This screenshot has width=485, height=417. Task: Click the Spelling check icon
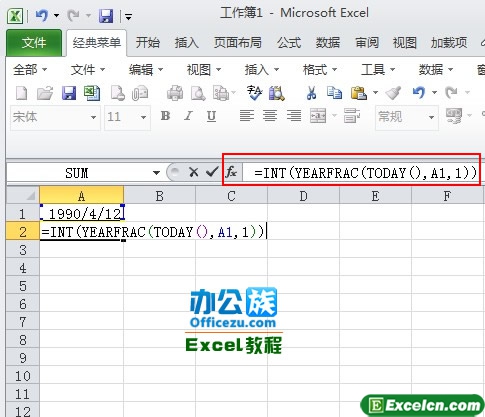click(254, 93)
